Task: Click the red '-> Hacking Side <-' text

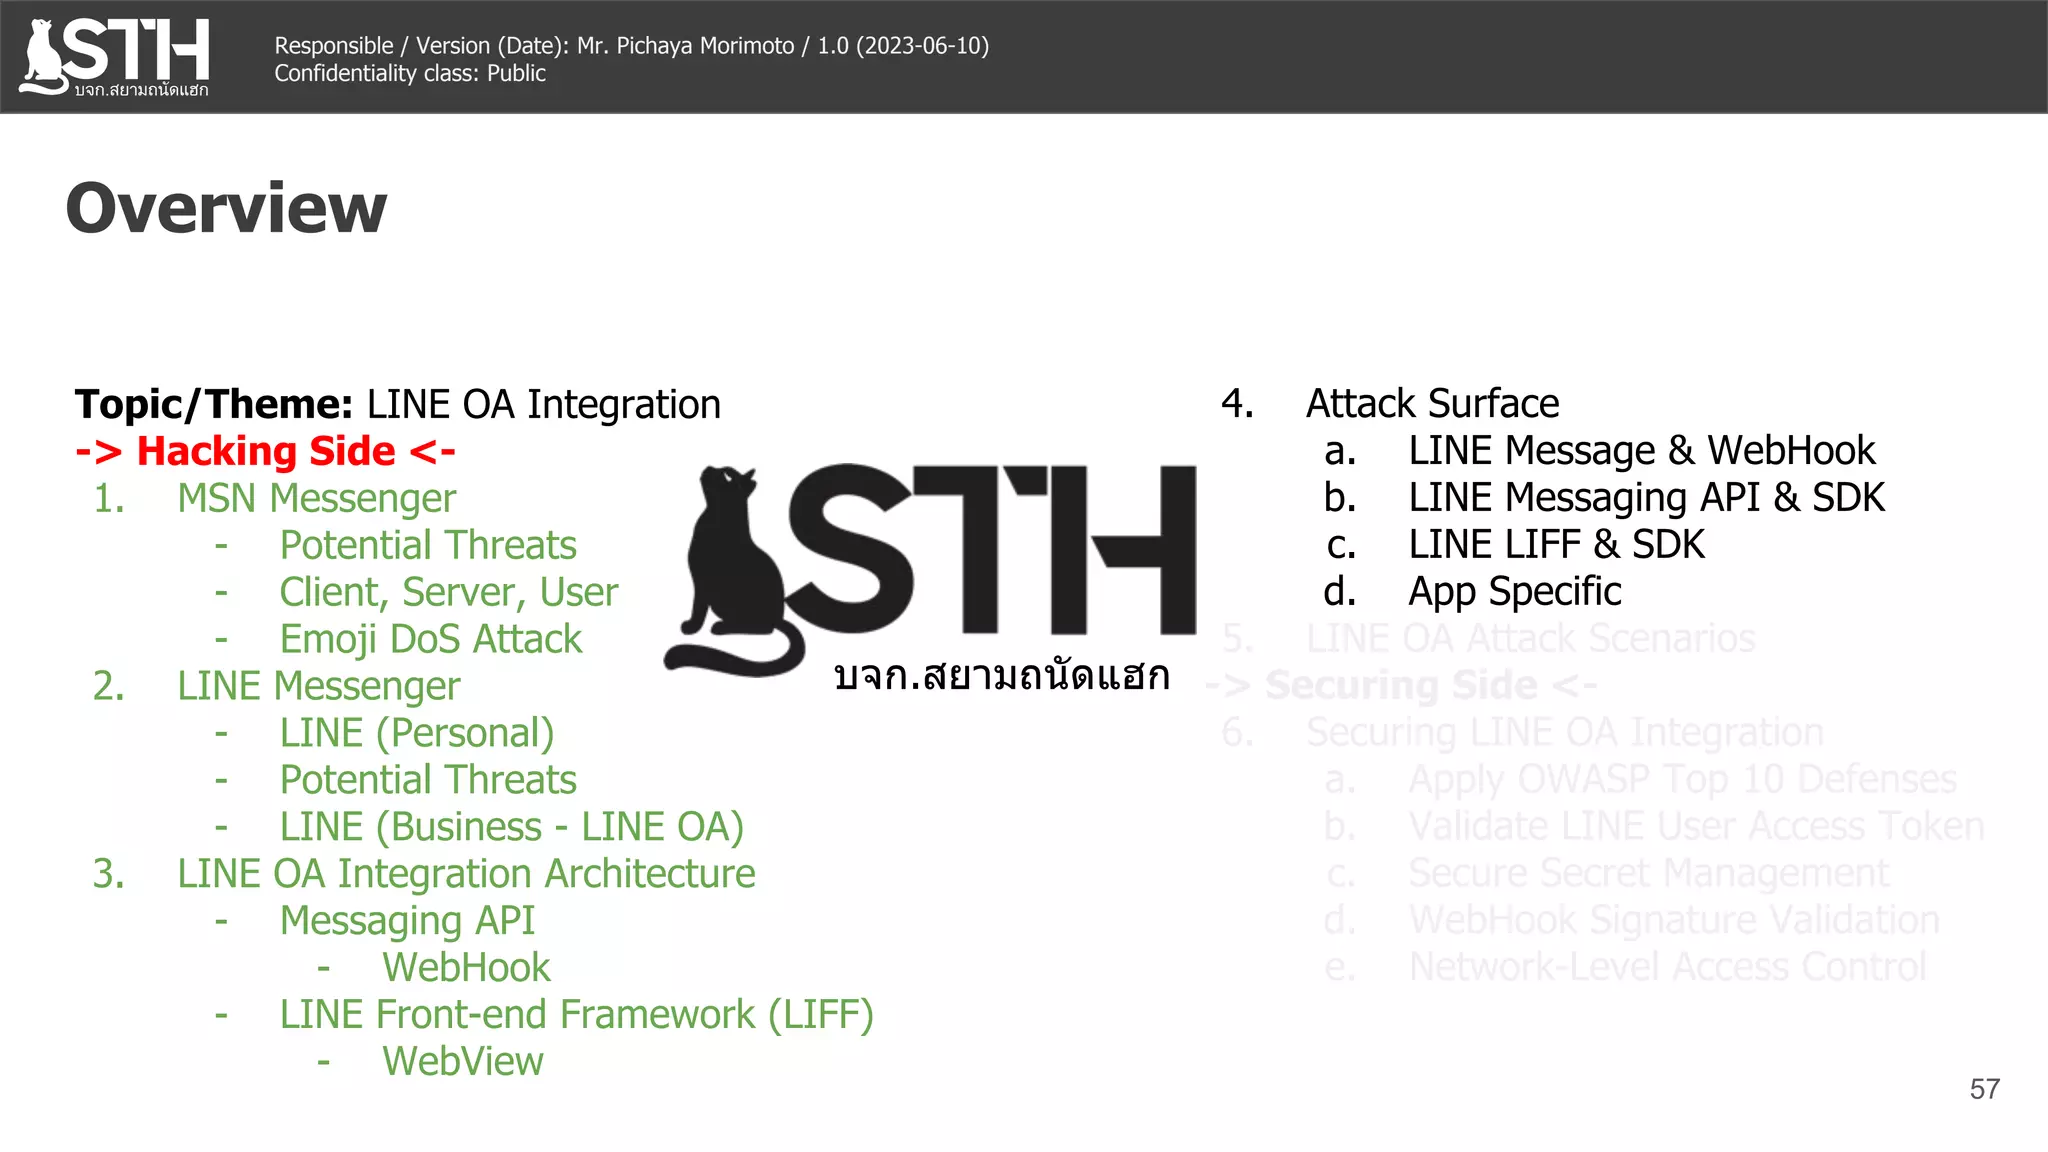Action: [266, 451]
